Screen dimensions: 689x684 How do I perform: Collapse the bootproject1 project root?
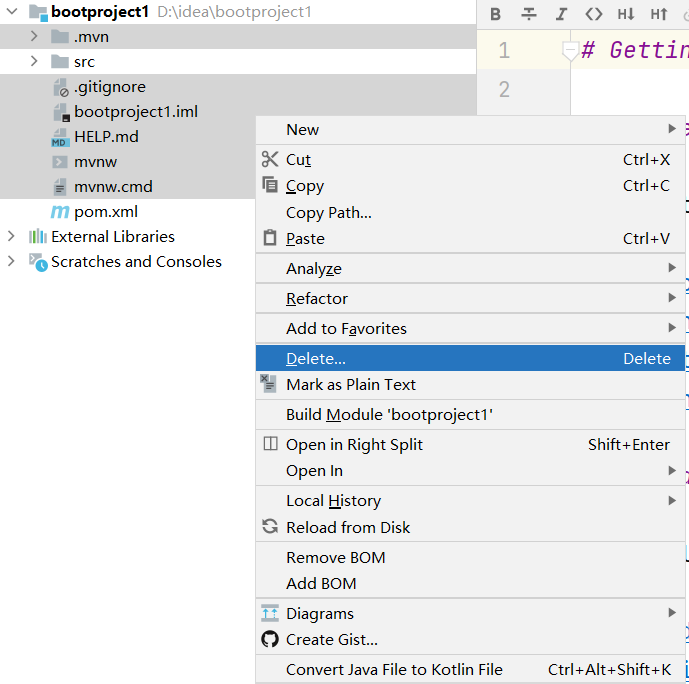pos(11,12)
